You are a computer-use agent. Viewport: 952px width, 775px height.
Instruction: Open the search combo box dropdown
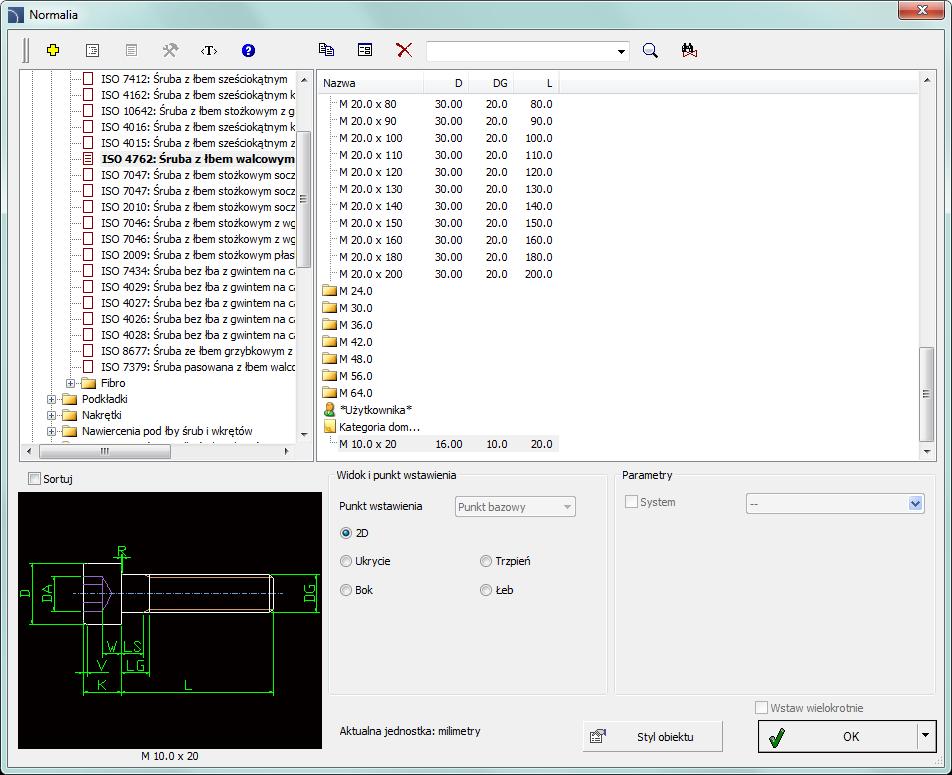pos(621,52)
